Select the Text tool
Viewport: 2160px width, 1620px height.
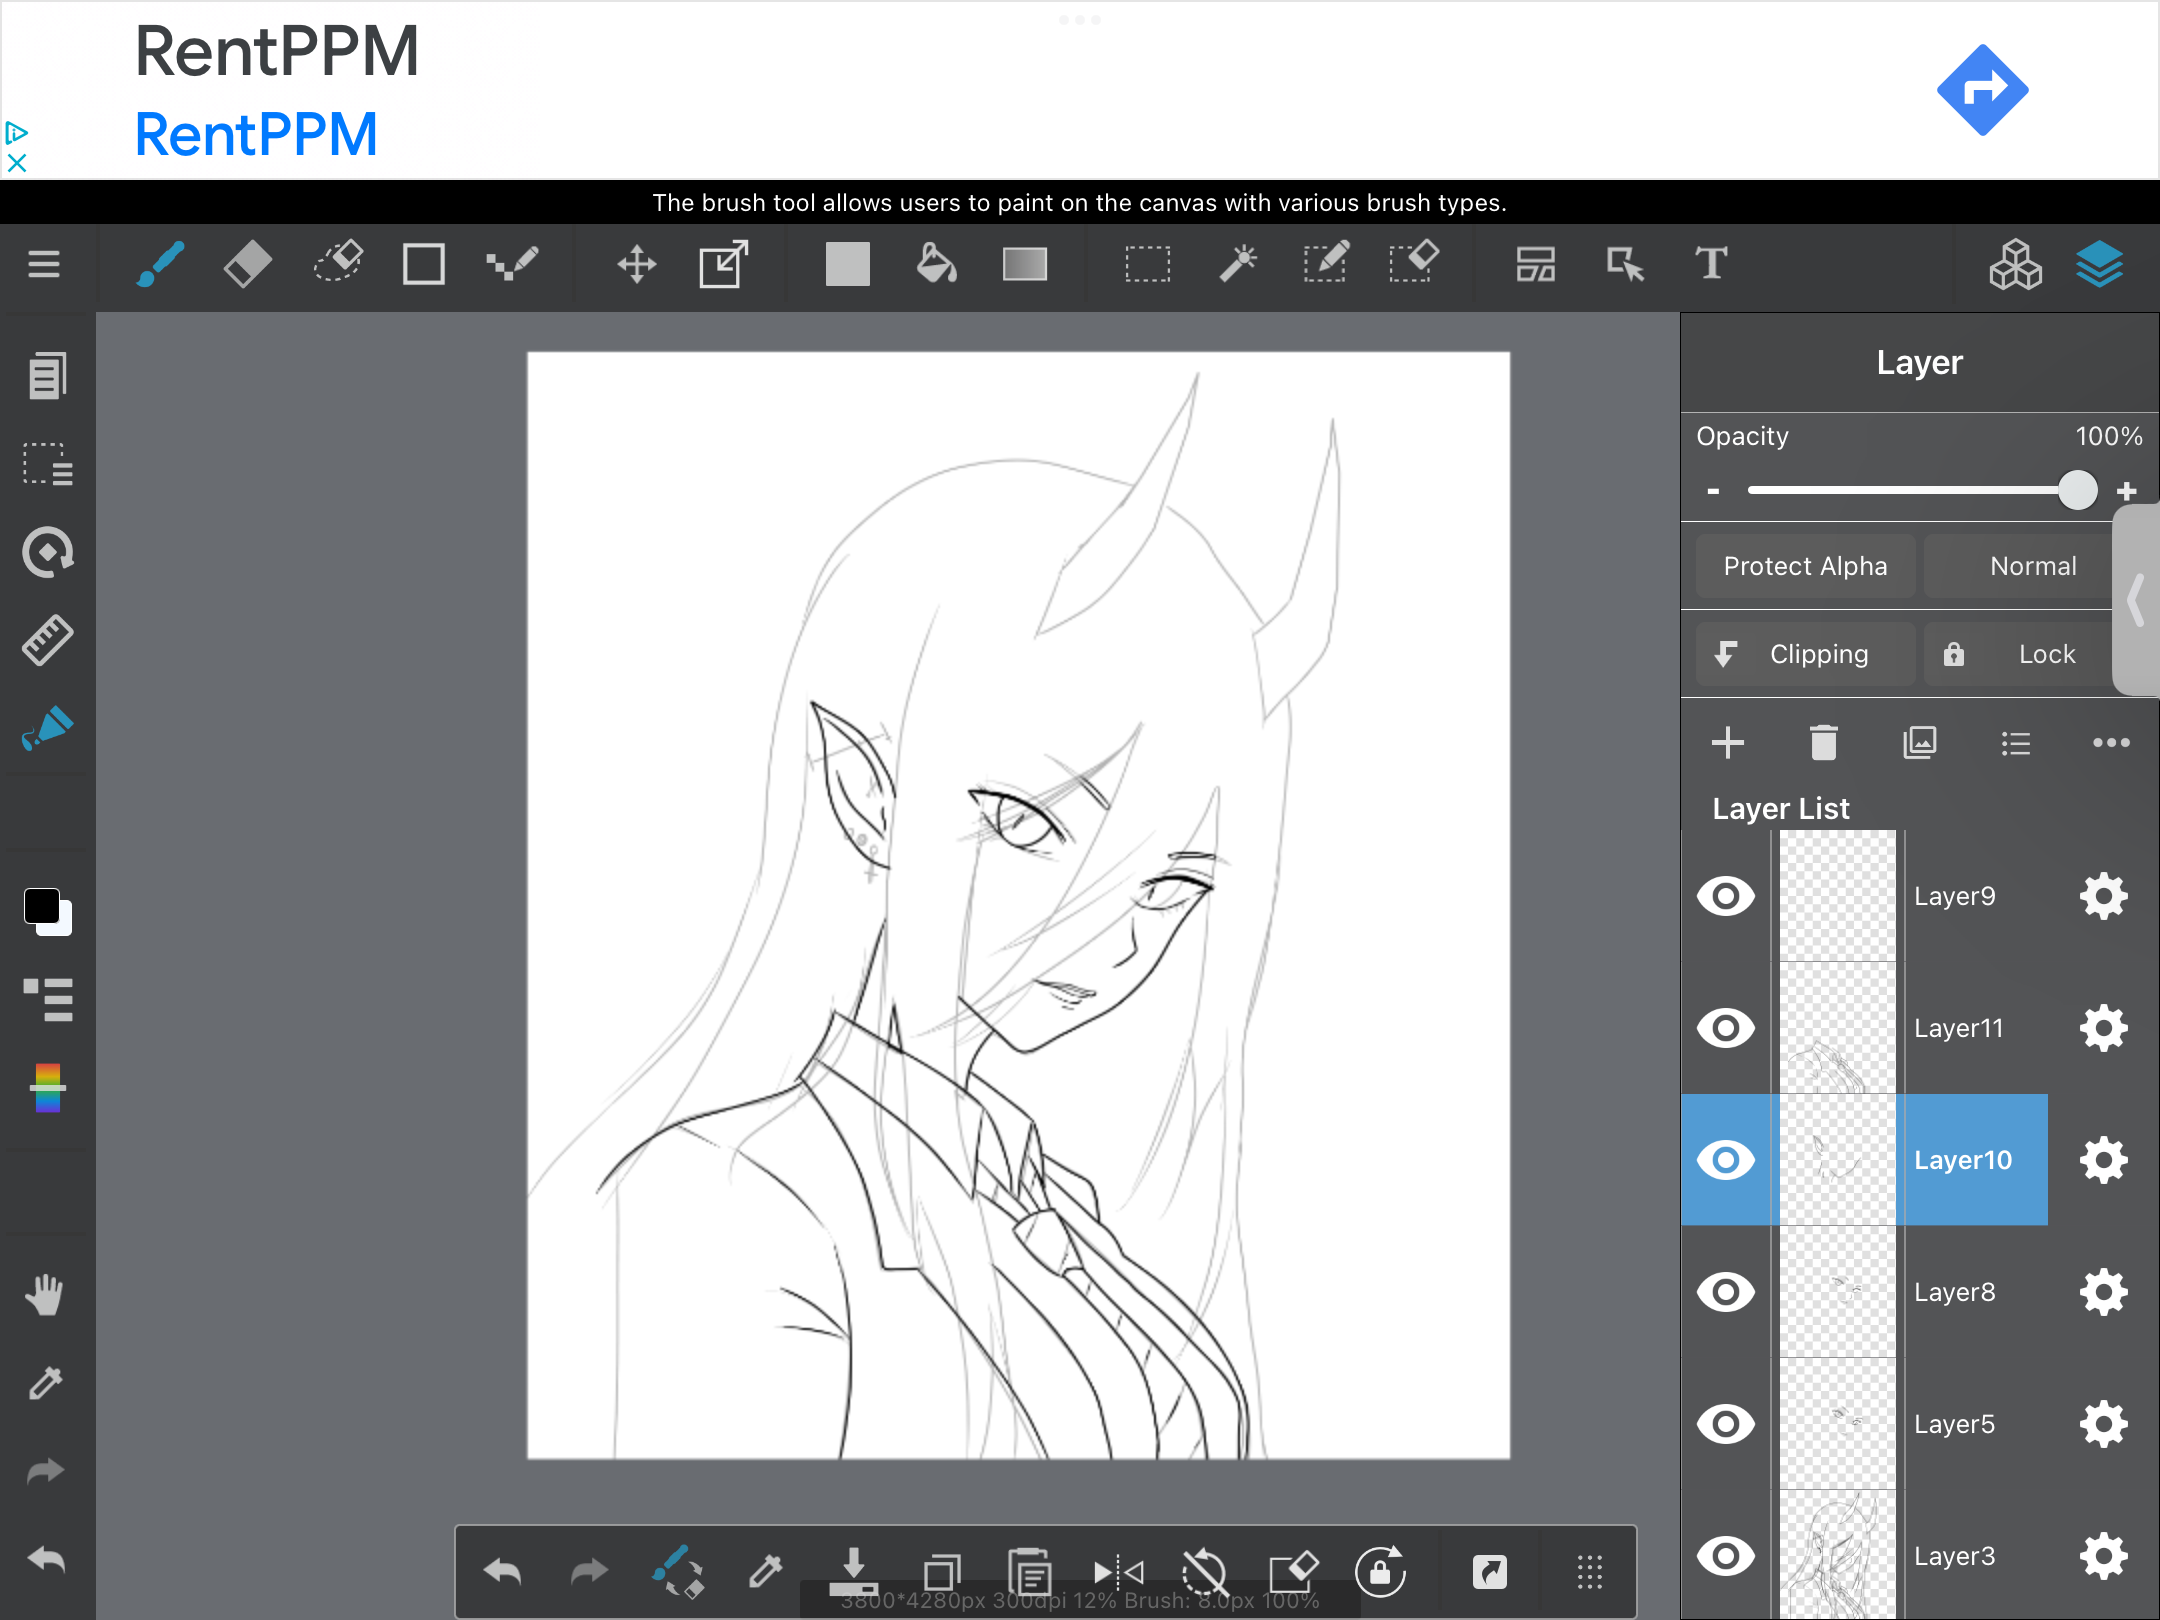coord(1711,265)
